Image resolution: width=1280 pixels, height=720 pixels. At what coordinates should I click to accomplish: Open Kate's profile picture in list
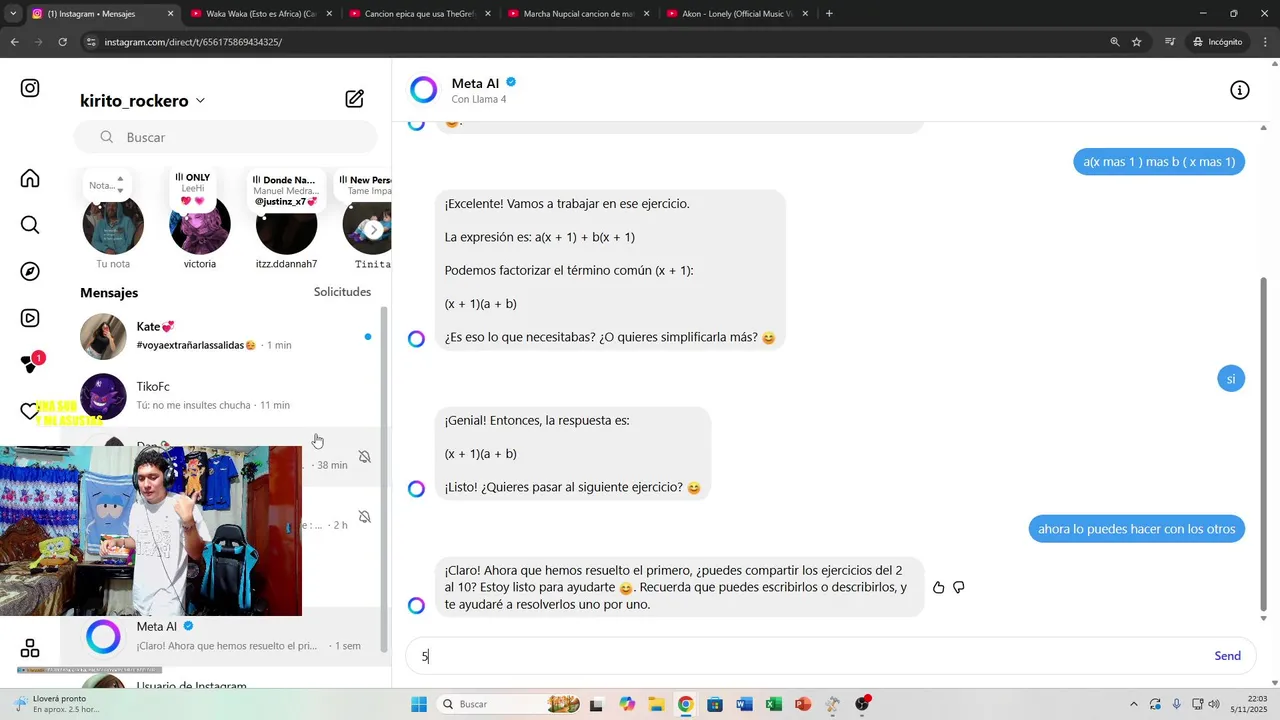click(x=103, y=336)
